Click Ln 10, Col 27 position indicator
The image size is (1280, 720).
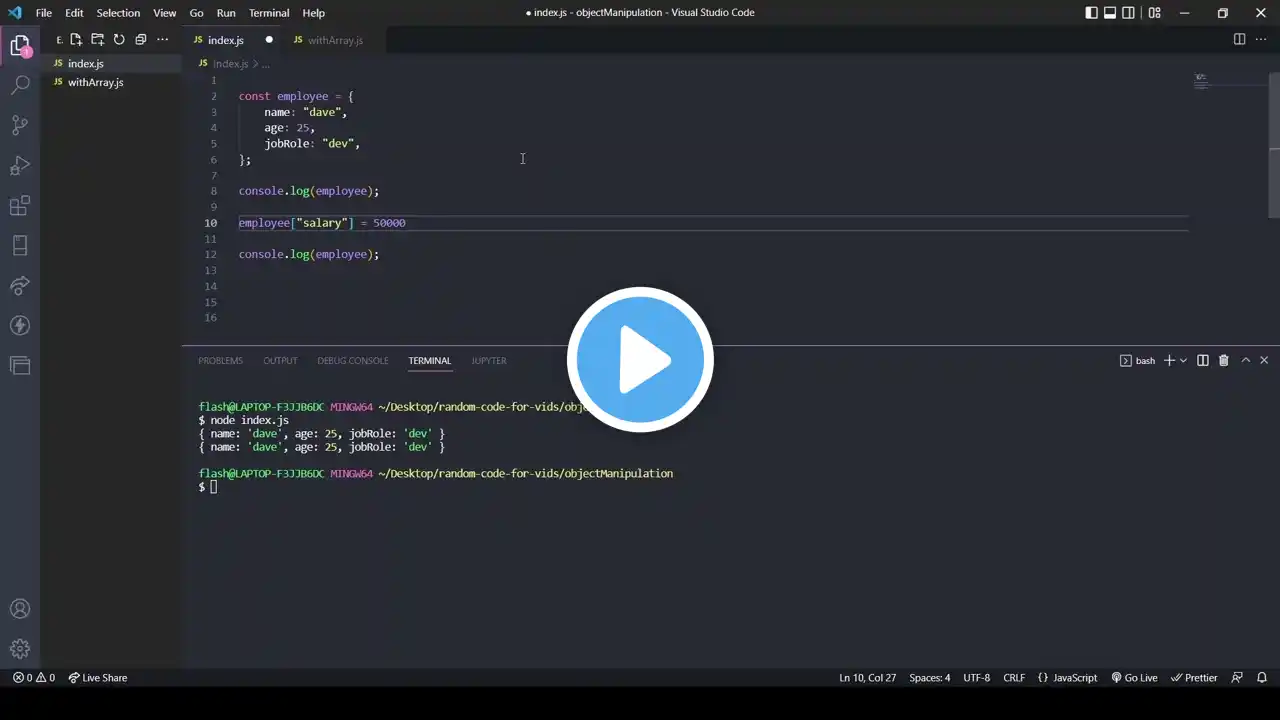point(868,678)
